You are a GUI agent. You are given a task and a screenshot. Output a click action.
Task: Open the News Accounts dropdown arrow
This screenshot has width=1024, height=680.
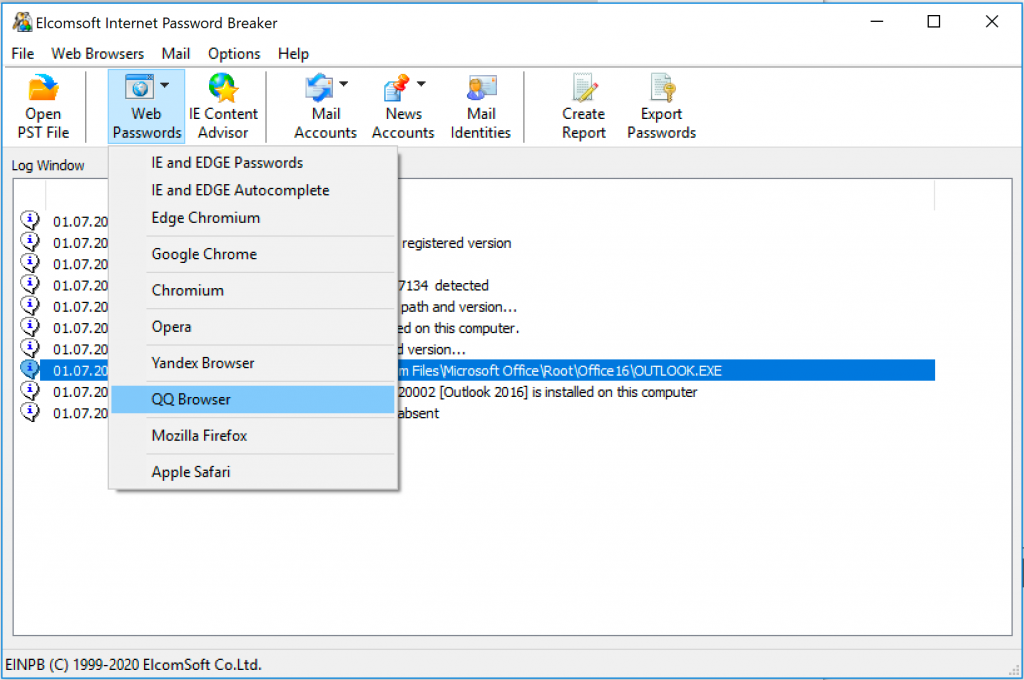tap(421, 85)
